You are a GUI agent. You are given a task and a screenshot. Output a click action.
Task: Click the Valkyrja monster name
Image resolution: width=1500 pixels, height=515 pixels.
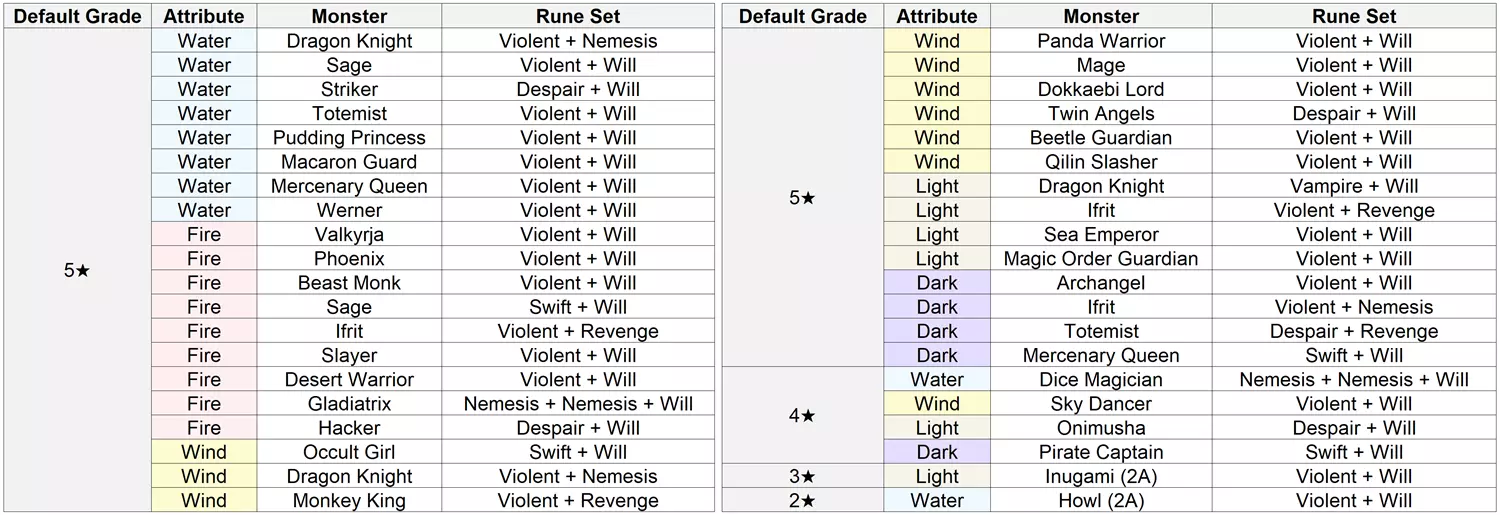click(x=349, y=235)
